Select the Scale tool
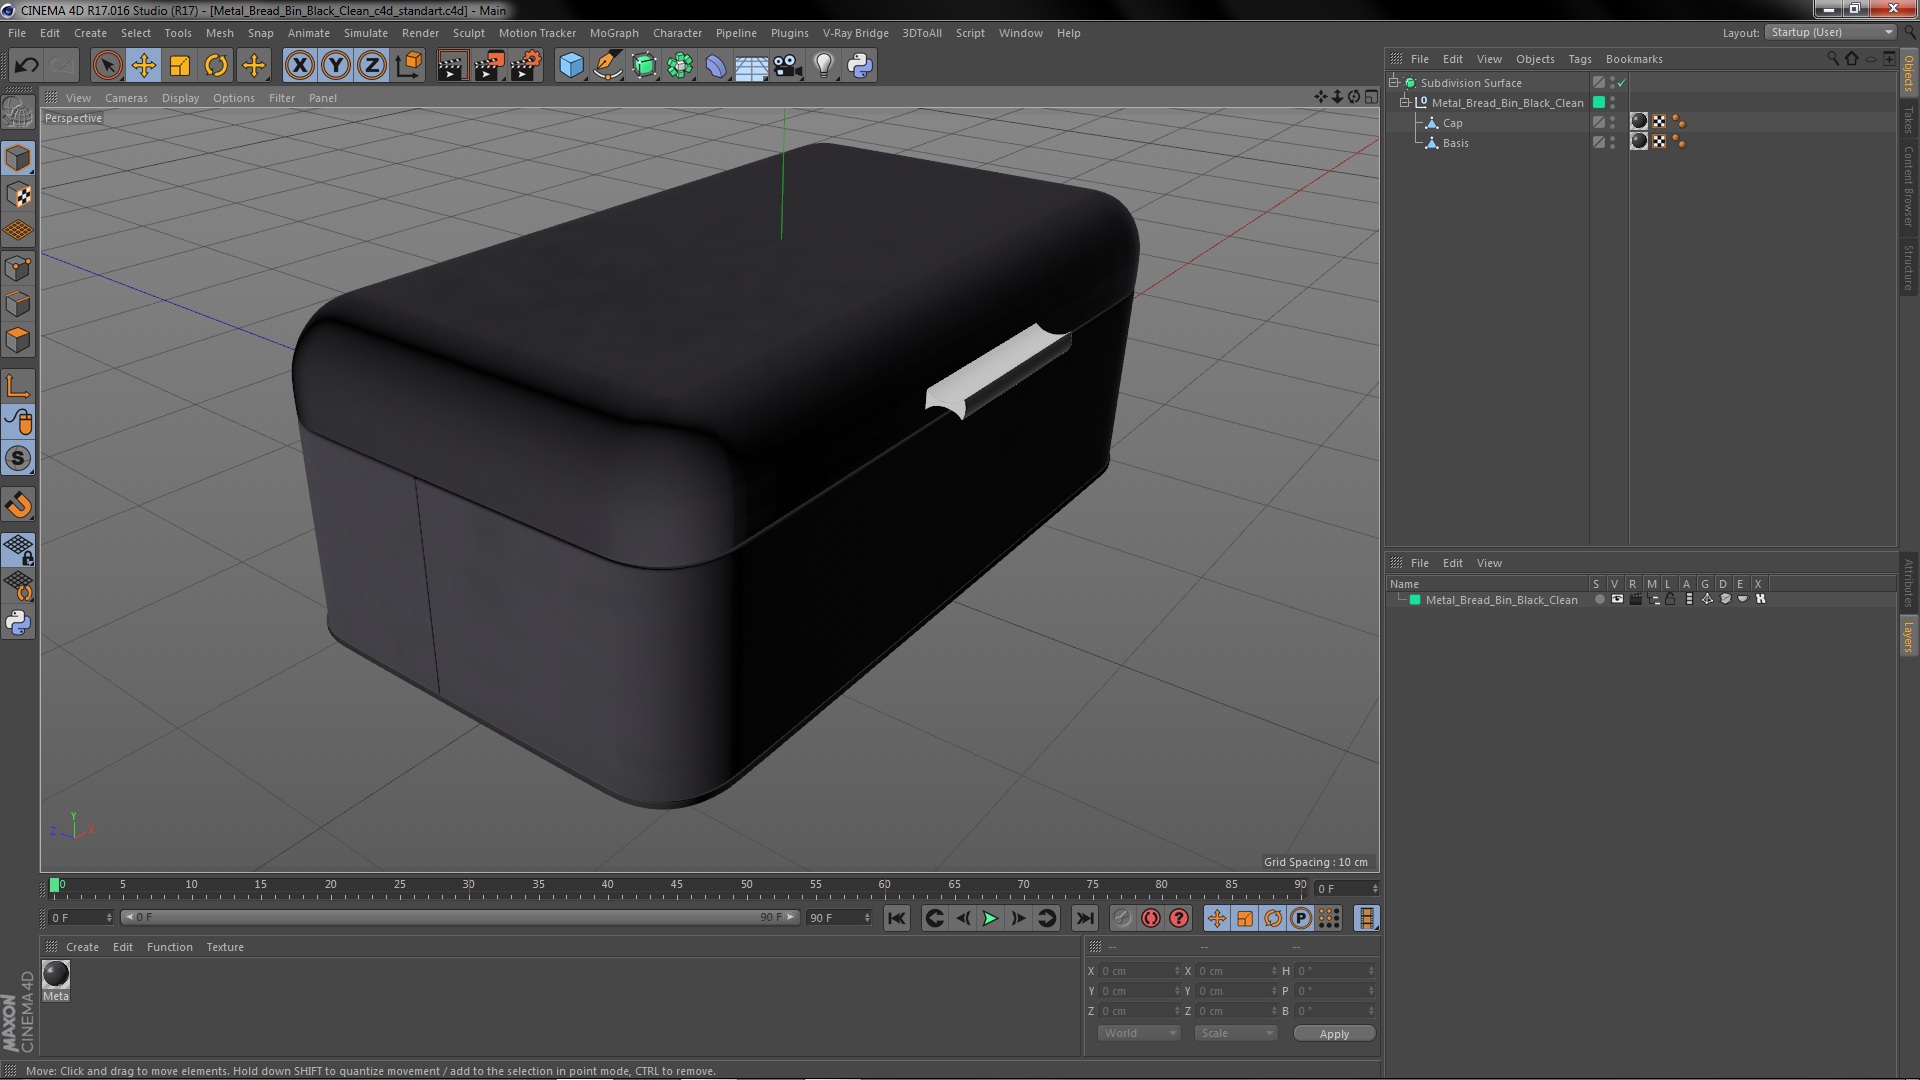 coord(180,66)
